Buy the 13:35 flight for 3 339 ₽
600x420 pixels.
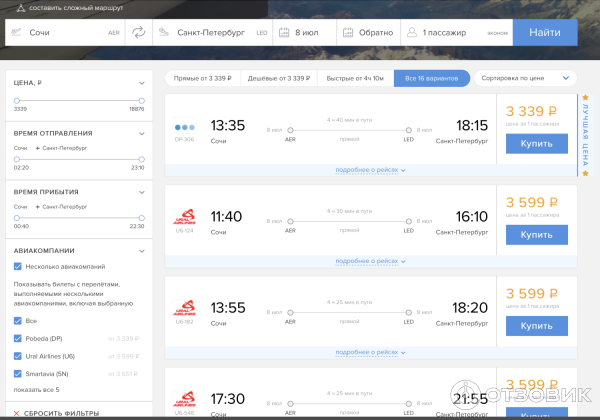[536, 143]
